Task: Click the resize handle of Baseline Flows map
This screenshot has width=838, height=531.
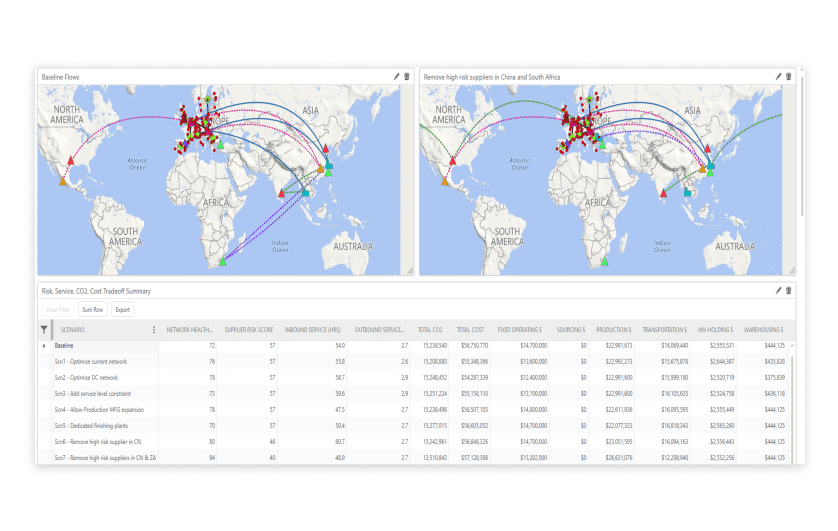Action: [410, 271]
